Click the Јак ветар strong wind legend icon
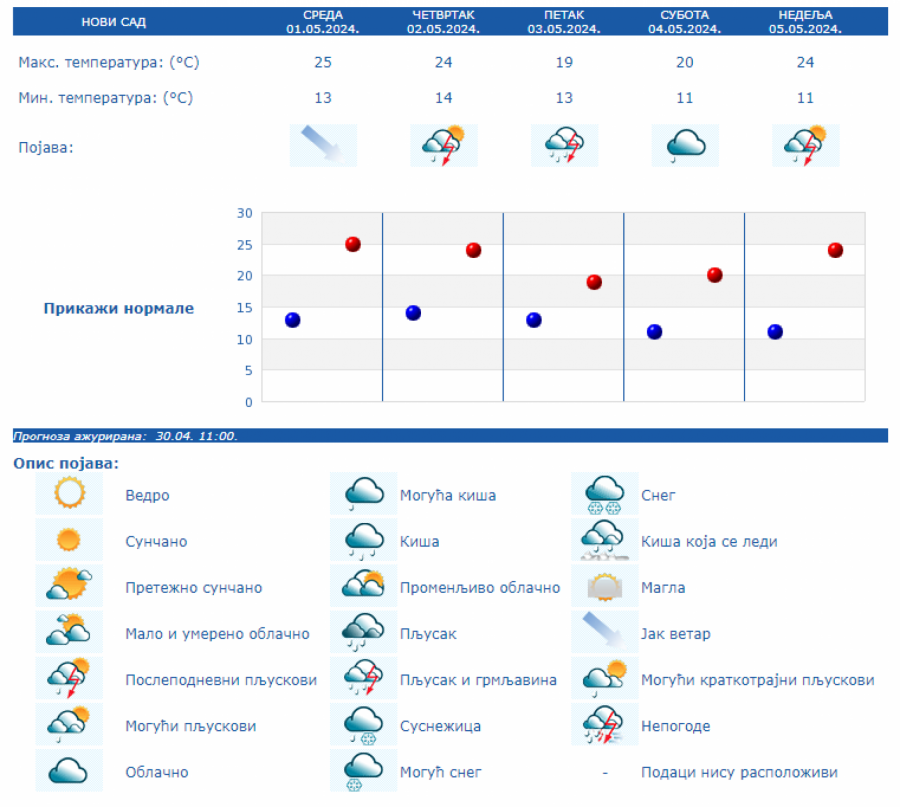Viewport: 900px width, 807px height. [605, 633]
